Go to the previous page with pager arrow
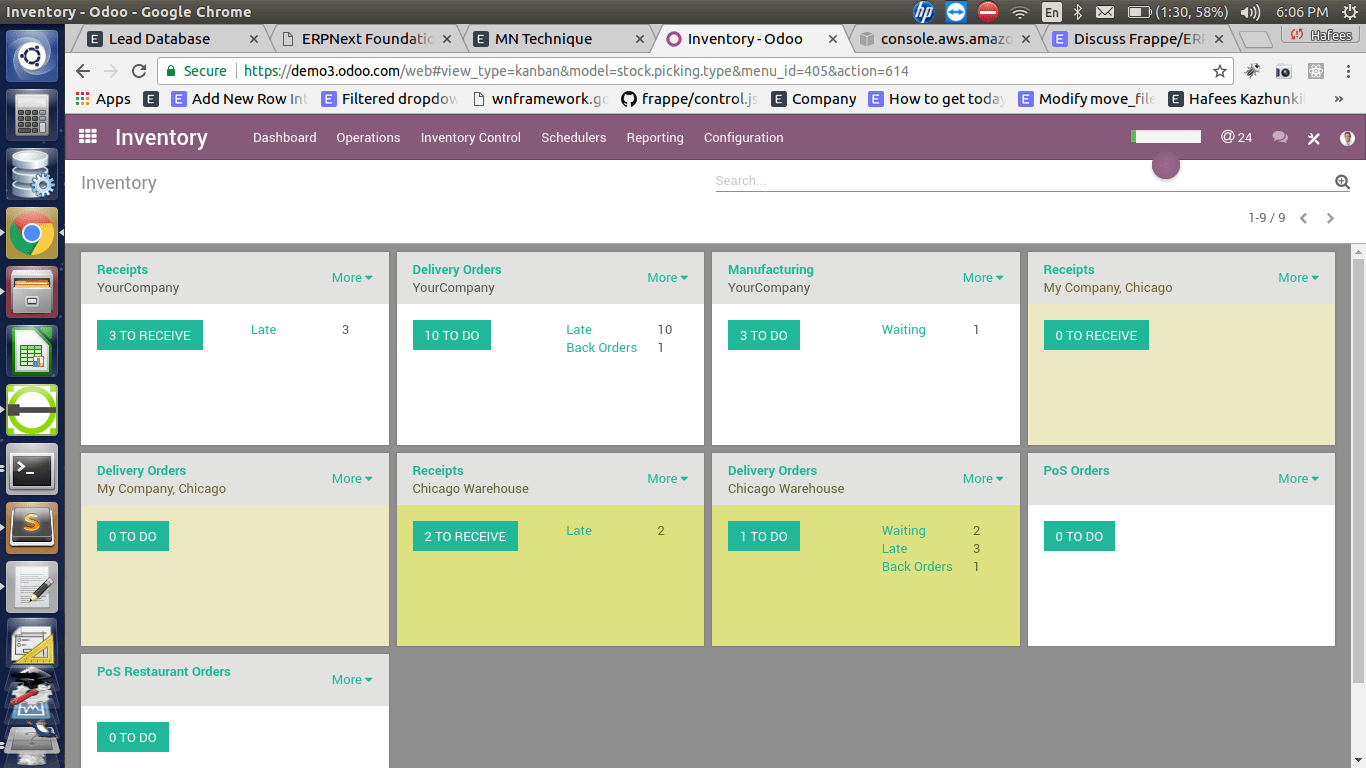 pyautogui.click(x=1303, y=218)
